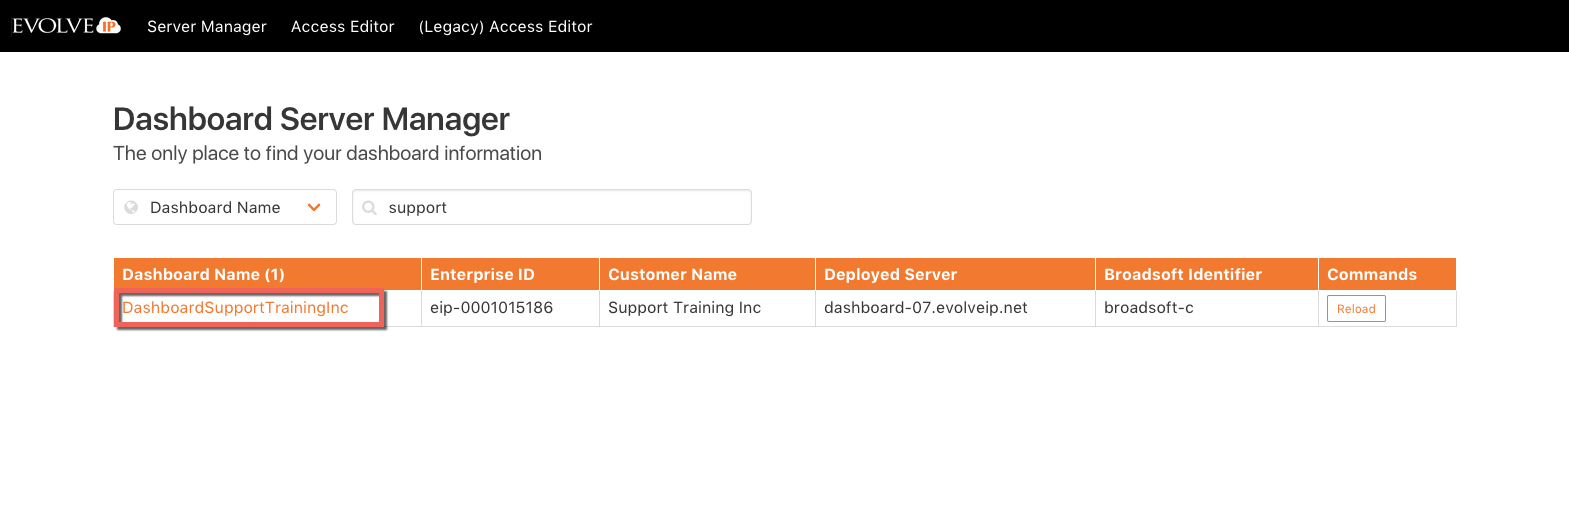Click the Customer Name column header

672,275
